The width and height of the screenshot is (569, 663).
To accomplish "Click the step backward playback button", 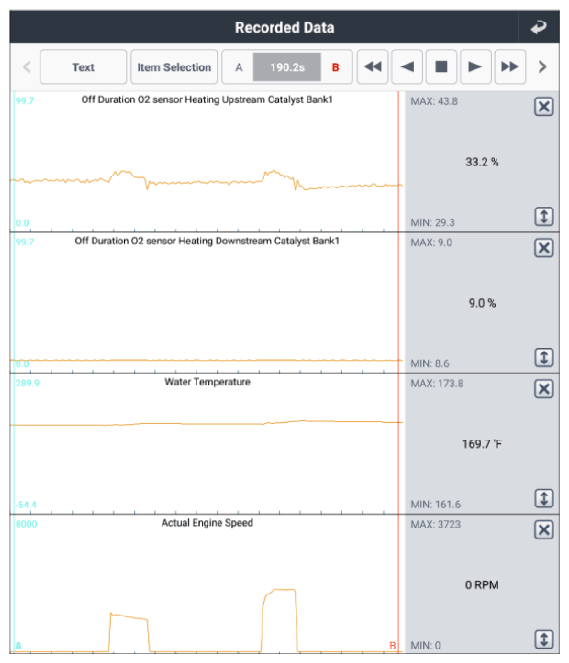I will point(407,67).
